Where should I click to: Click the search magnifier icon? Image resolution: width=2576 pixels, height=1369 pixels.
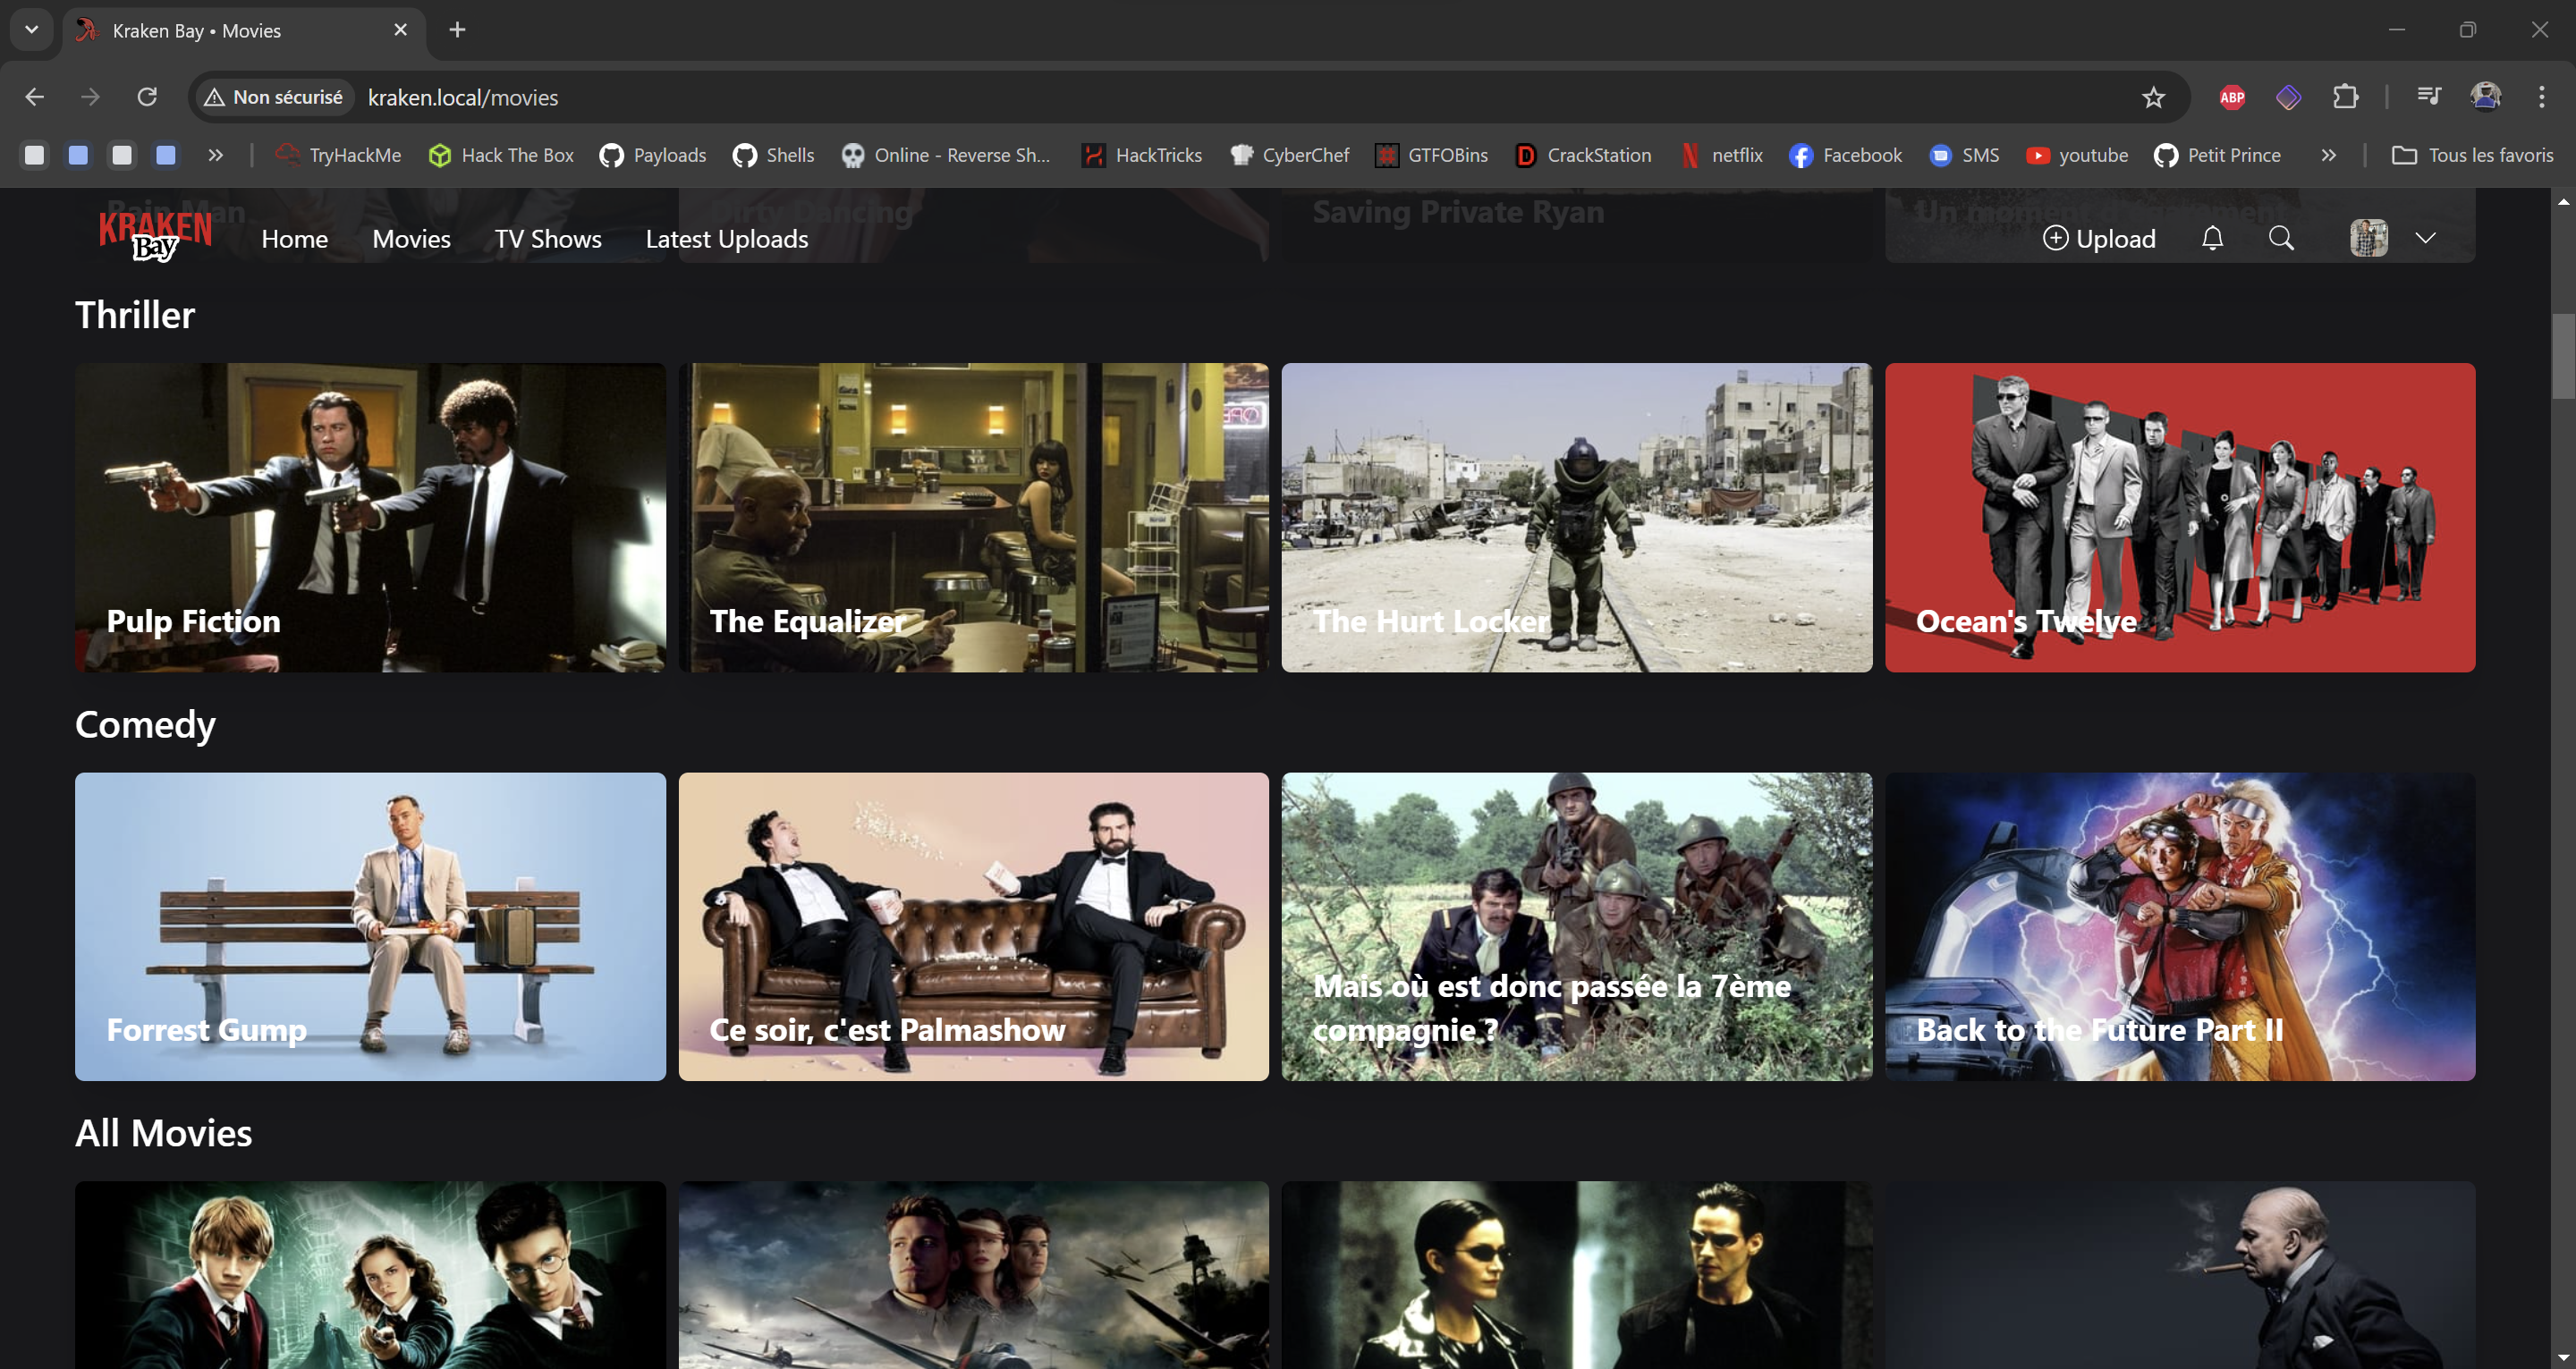click(x=2281, y=238)
